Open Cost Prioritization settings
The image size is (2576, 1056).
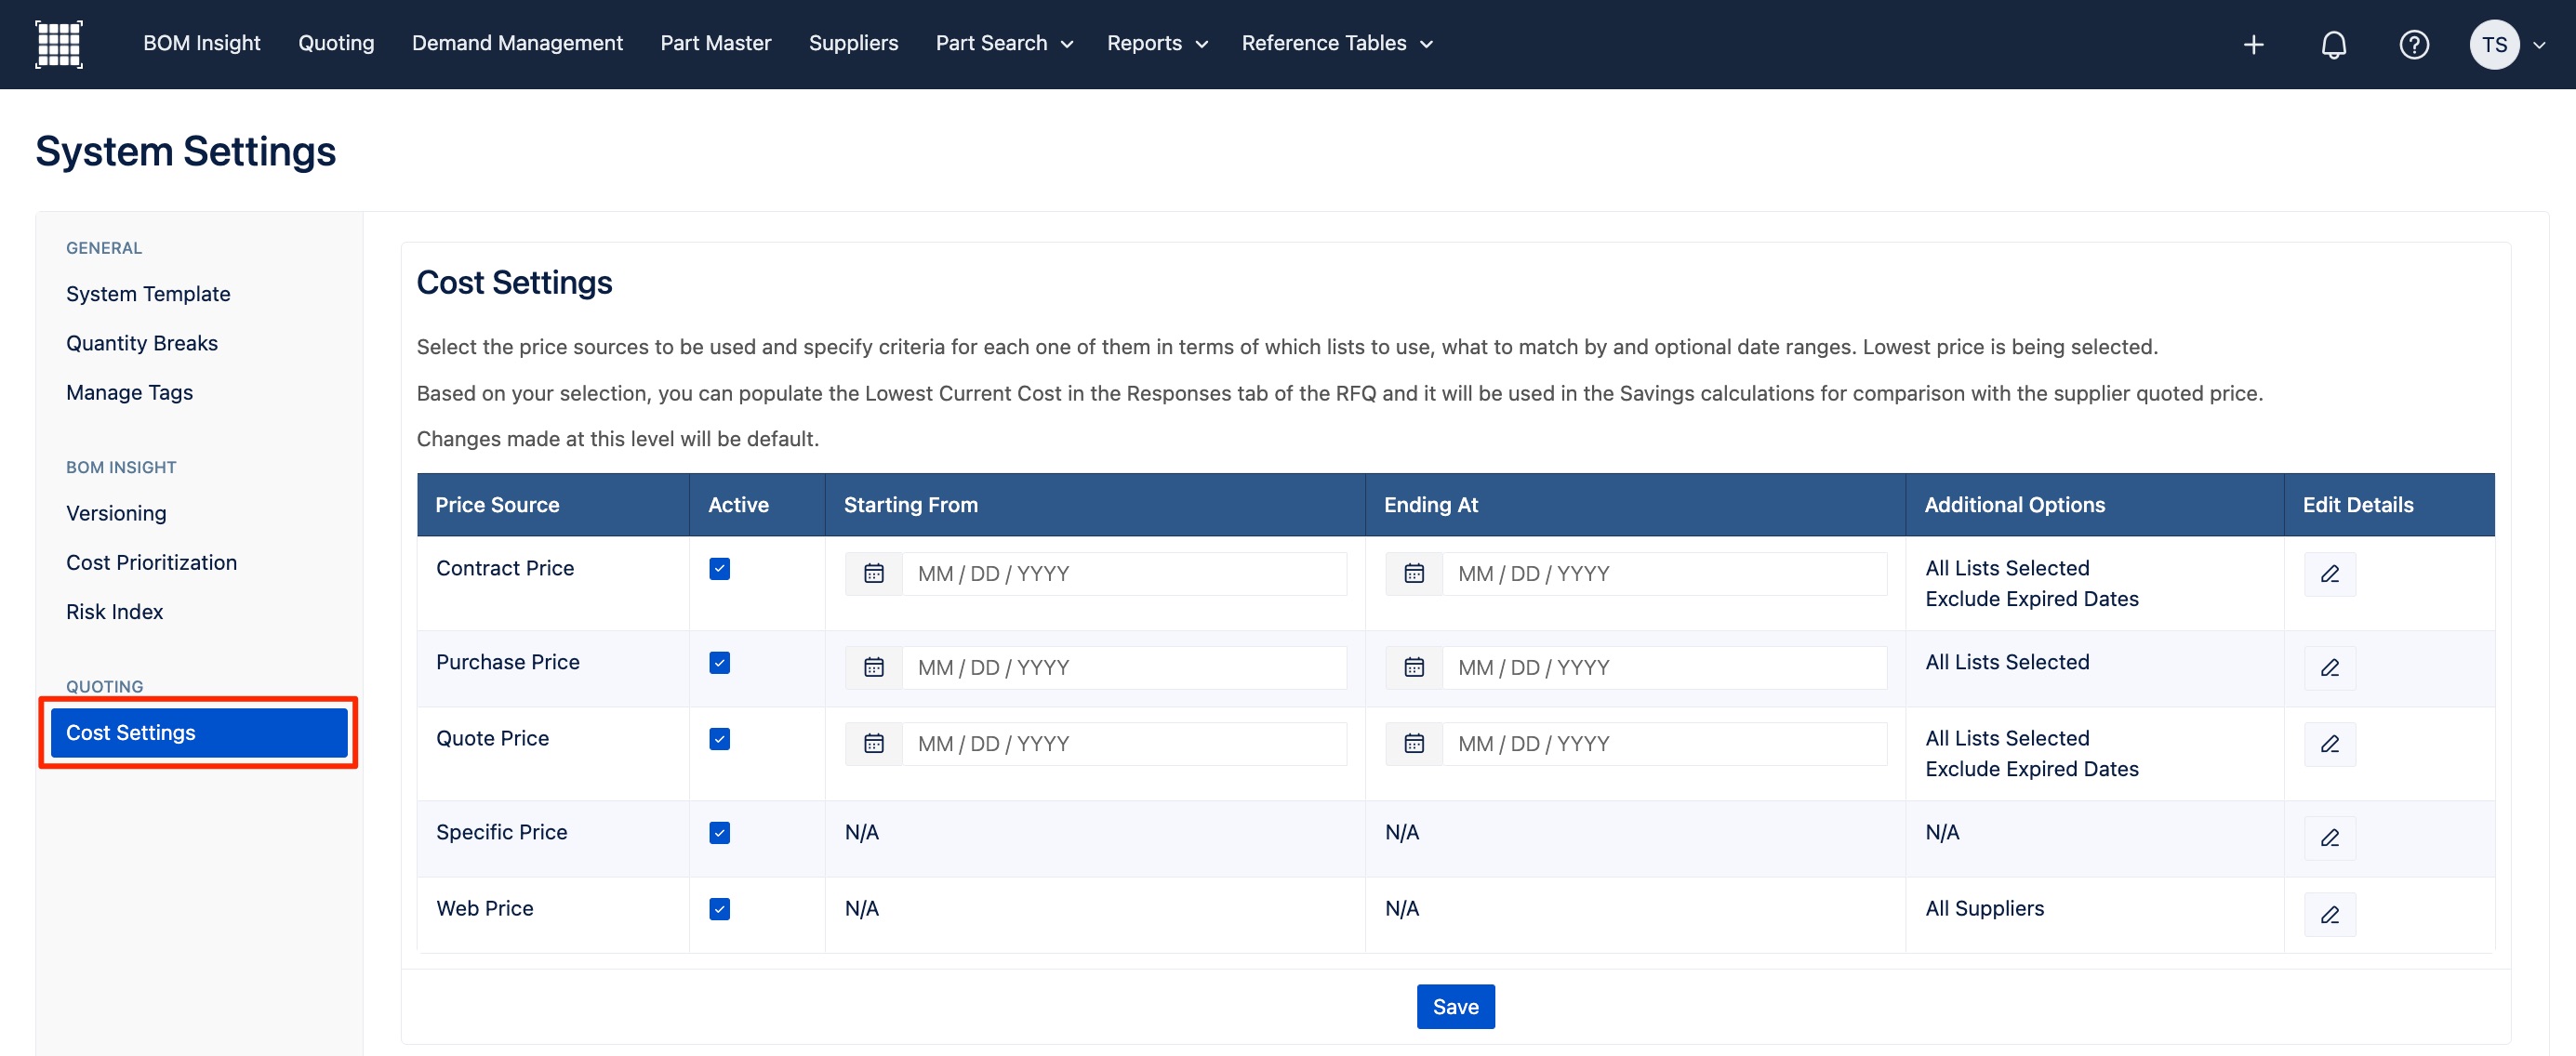151,563
